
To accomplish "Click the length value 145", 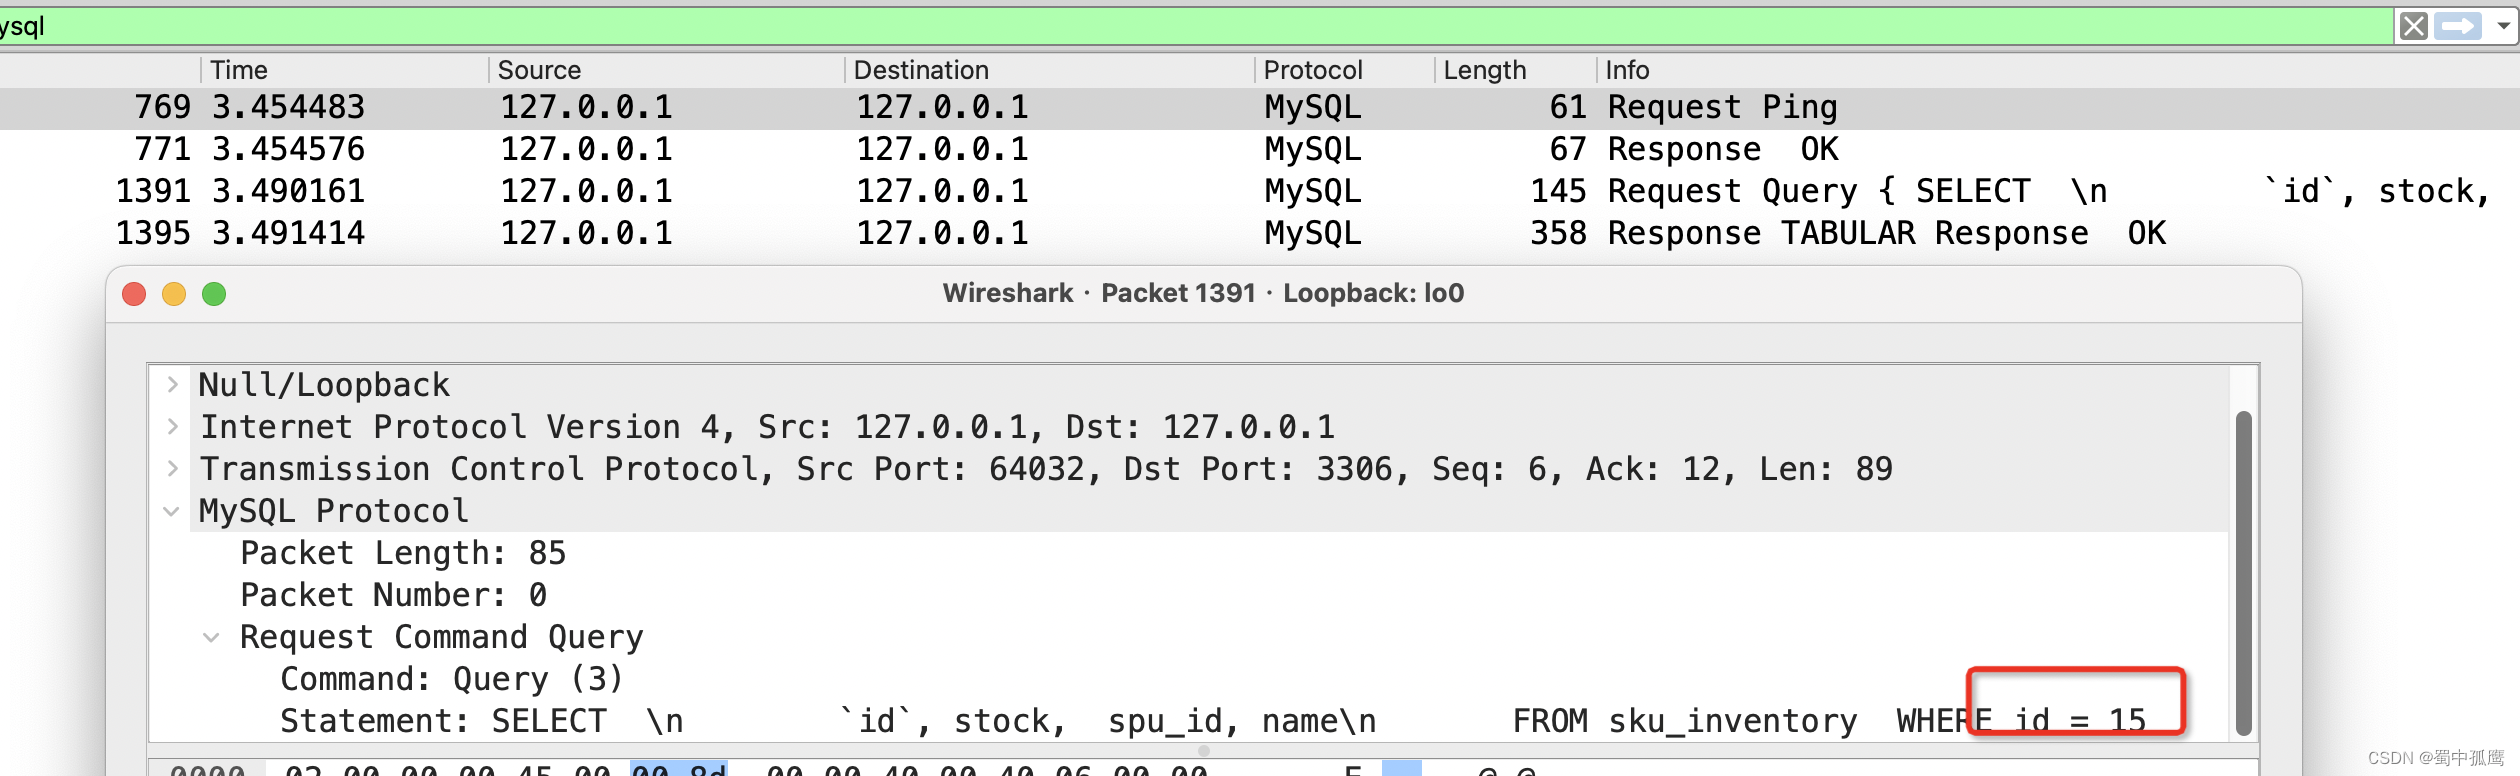I will [x=1559, y=192].
